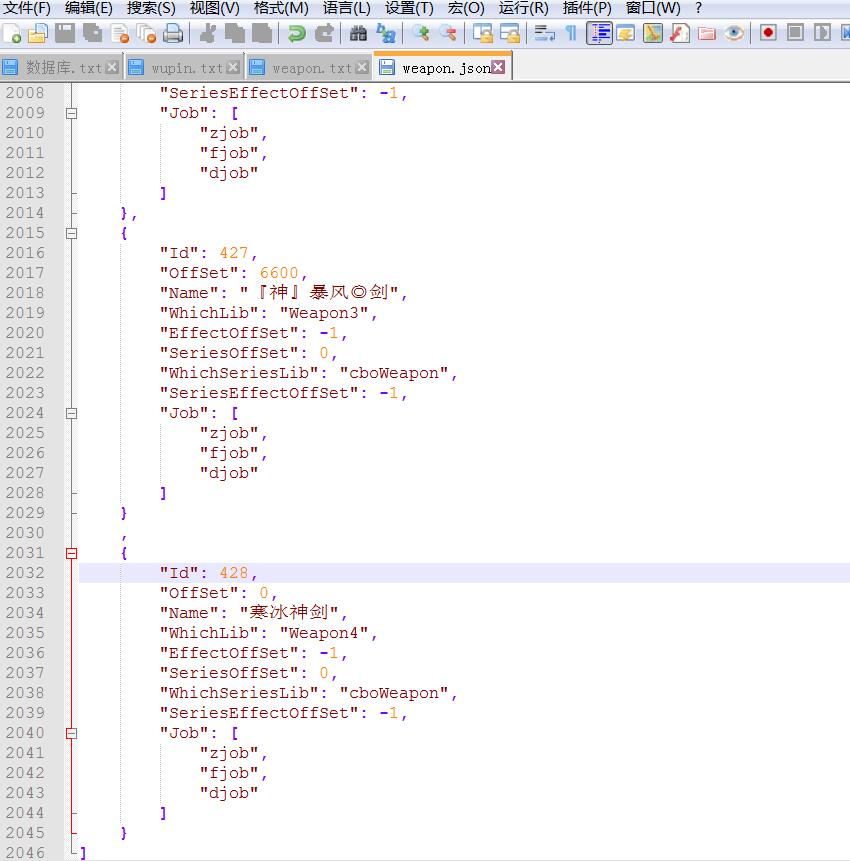Viewport: 850px width, 861px height.
Task: Open the 搜索(S) menu
Action: coord(151,8)
